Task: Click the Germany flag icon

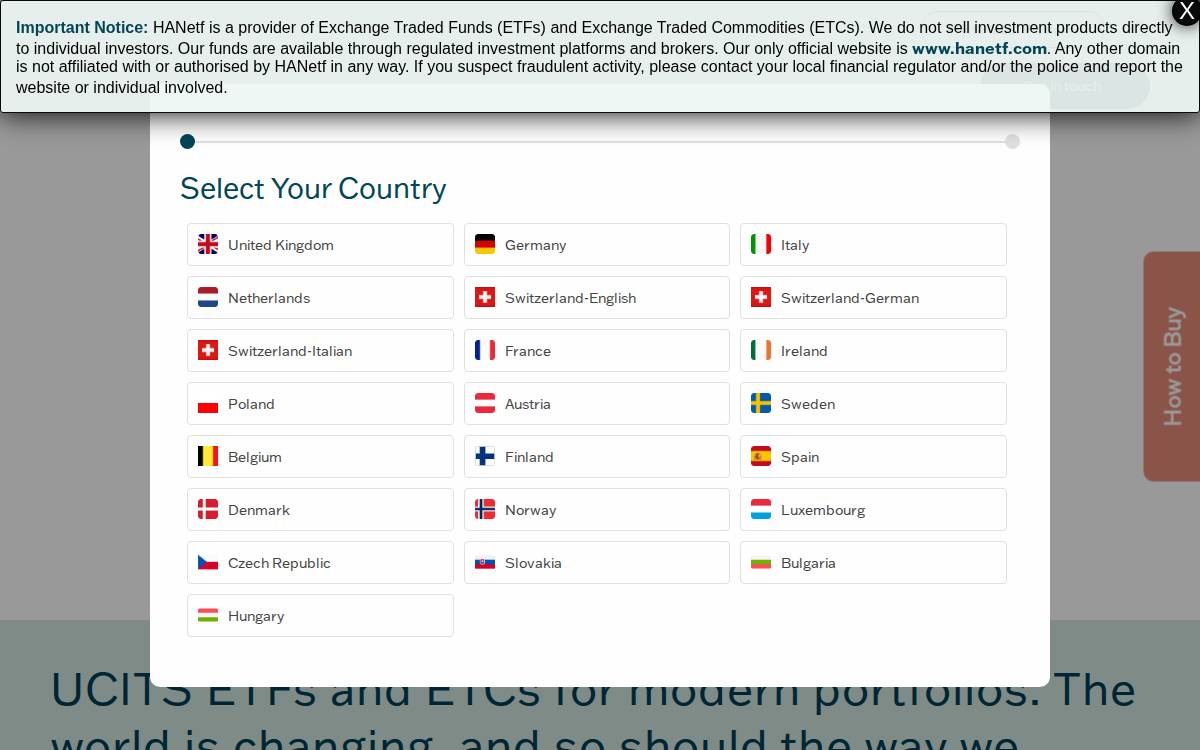Action: [485, 244]
